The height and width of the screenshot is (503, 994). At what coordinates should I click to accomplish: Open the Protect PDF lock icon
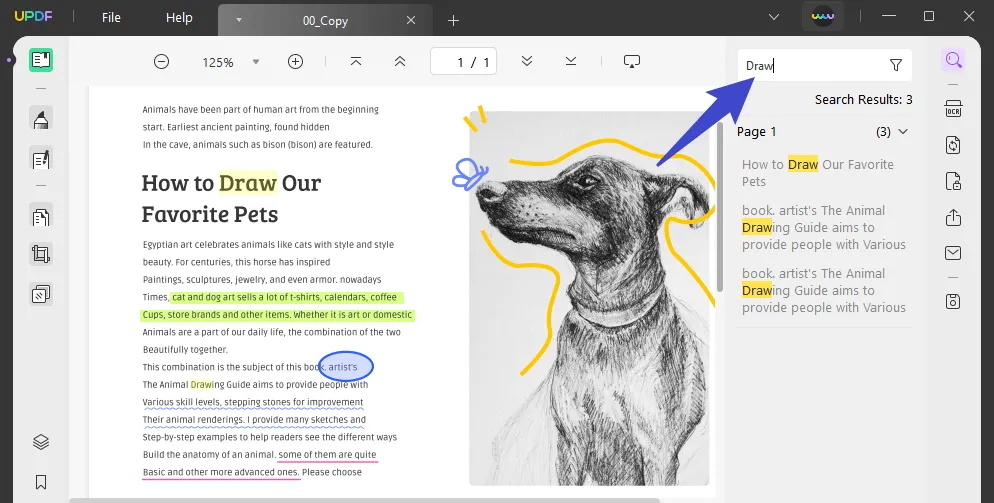point(953,181)
